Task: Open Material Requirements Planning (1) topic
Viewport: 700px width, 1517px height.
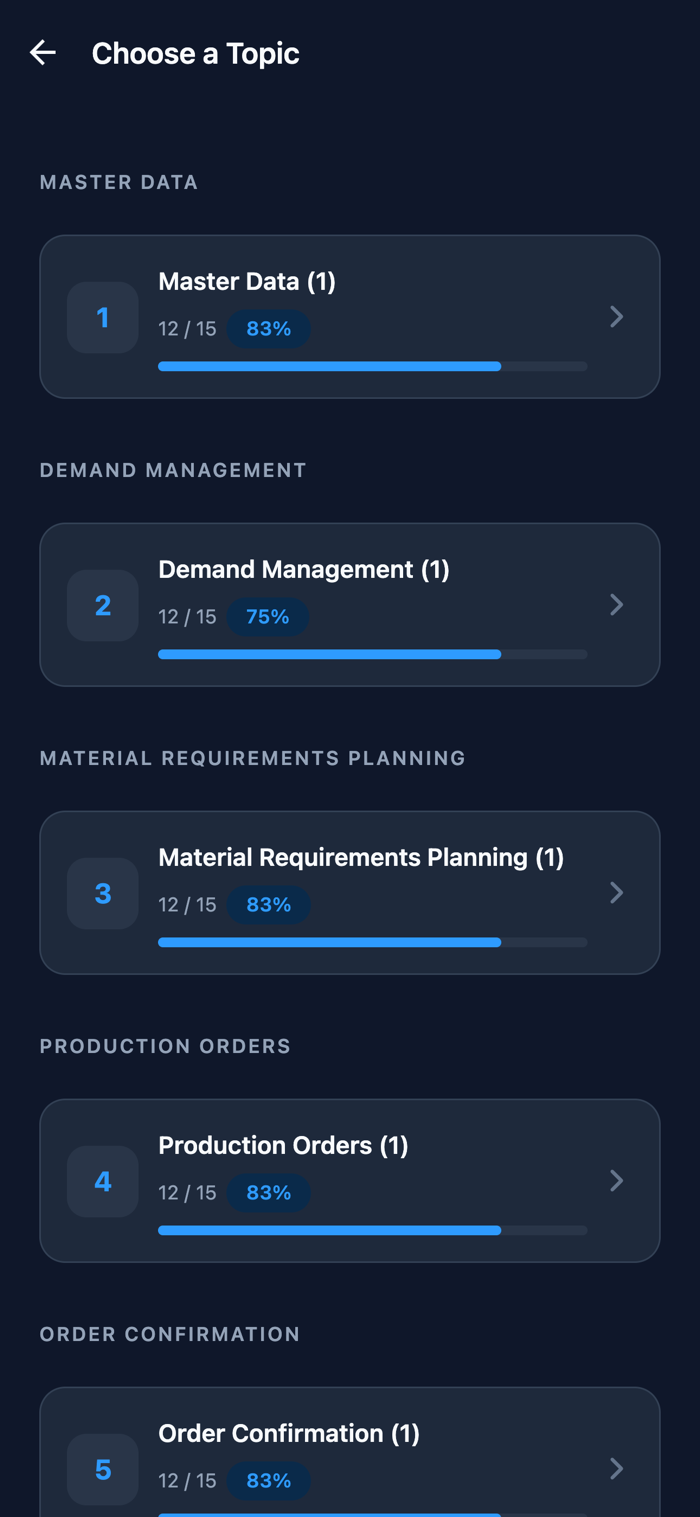Action: [x=361, y=858]
